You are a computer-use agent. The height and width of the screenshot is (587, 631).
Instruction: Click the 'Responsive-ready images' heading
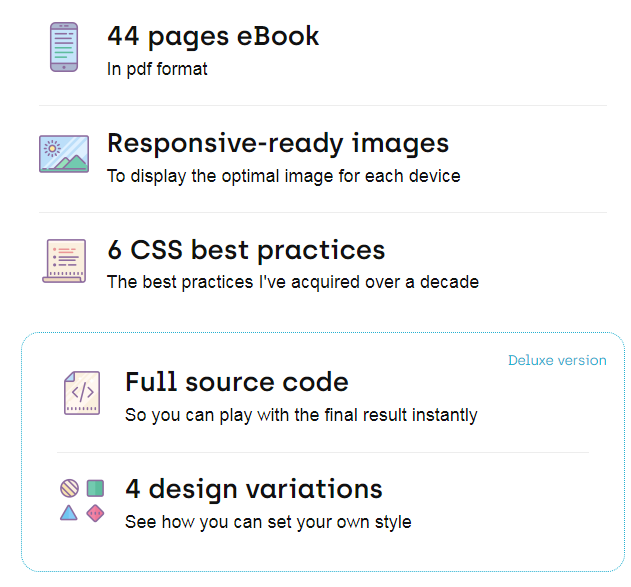(x=277, y=143)
